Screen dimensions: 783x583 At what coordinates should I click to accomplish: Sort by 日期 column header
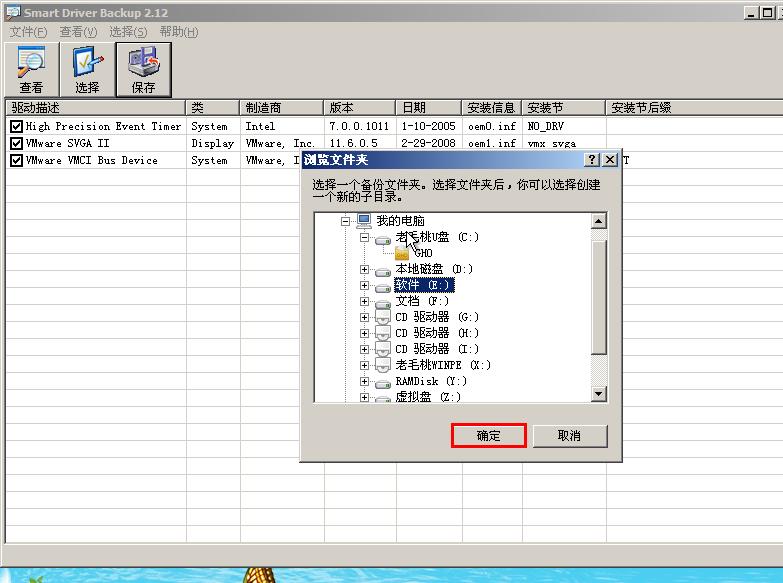coord(428,107)
